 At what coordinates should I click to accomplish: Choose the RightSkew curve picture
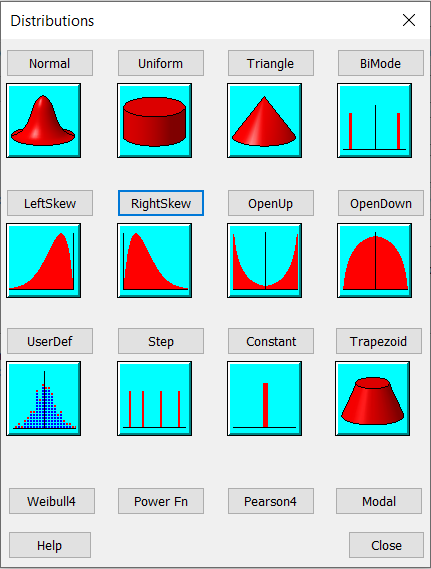(155, 261)
